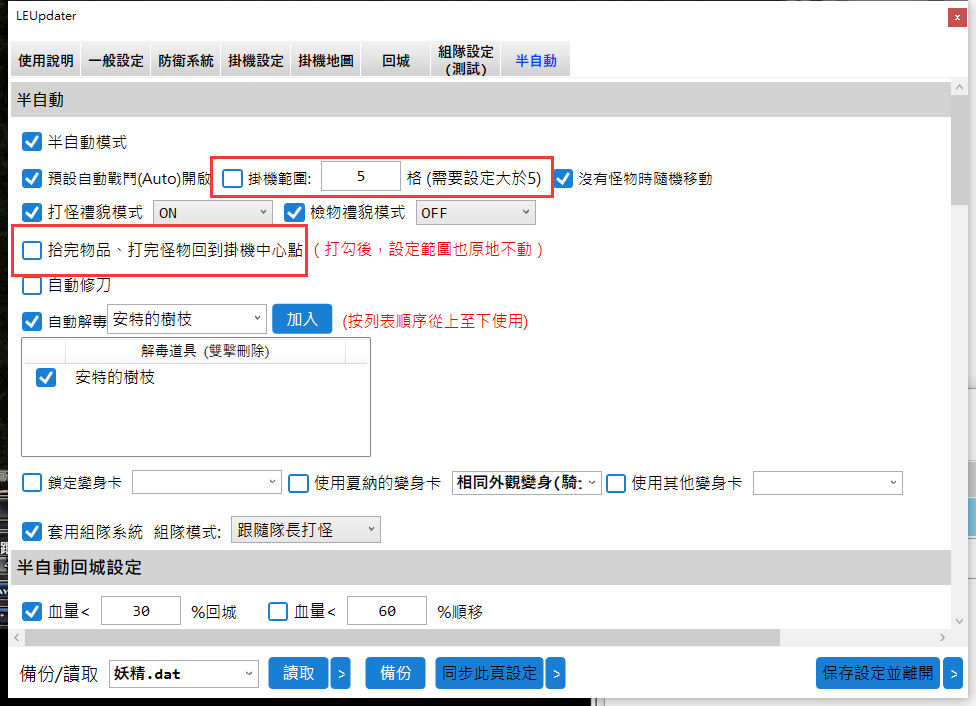
Task: Click the arrow next to 同步此頁設定
Action: 556,673
